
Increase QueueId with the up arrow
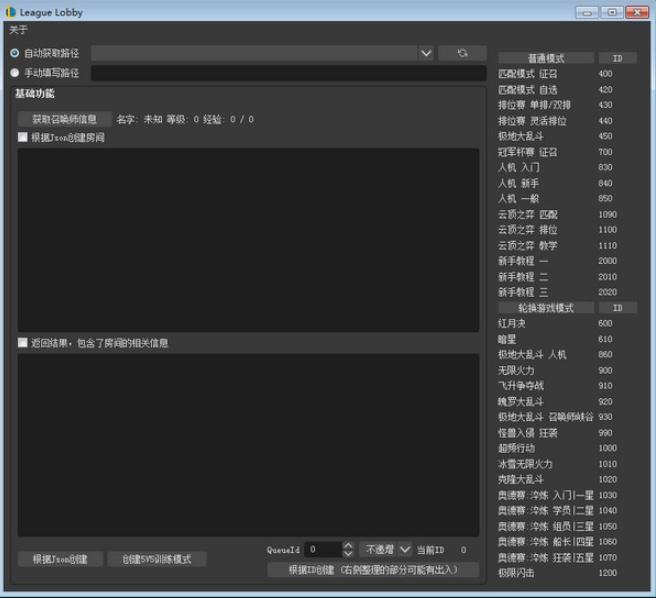point(348,545)
